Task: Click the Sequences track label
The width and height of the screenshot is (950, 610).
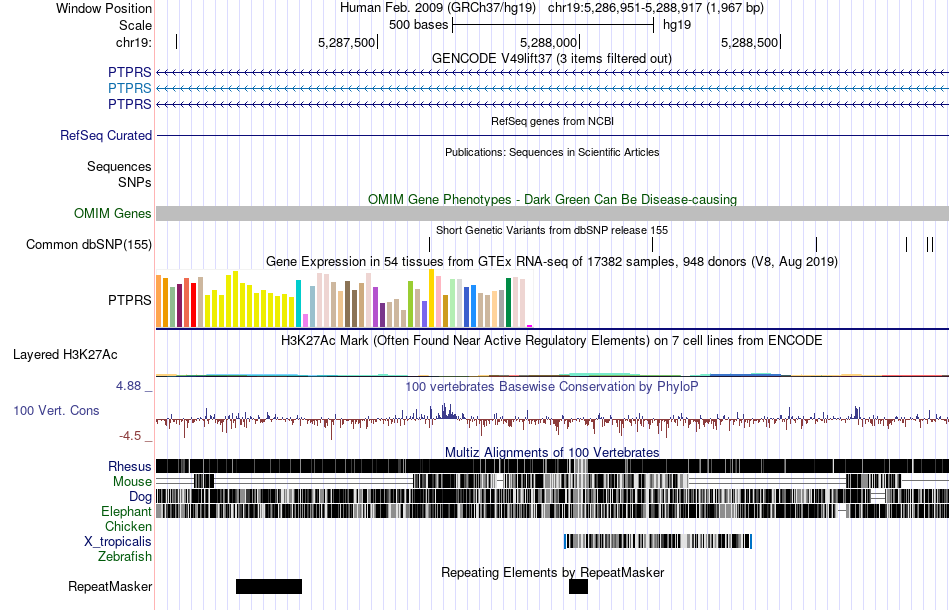Action: [x=119, y=167]
